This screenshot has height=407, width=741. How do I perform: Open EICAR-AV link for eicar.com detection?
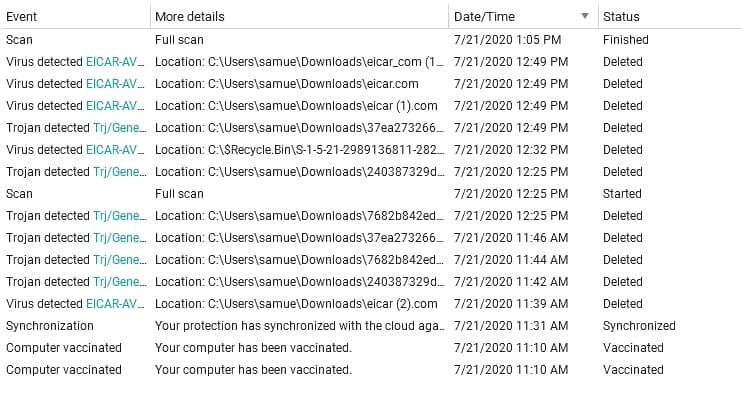pos(116,84)
